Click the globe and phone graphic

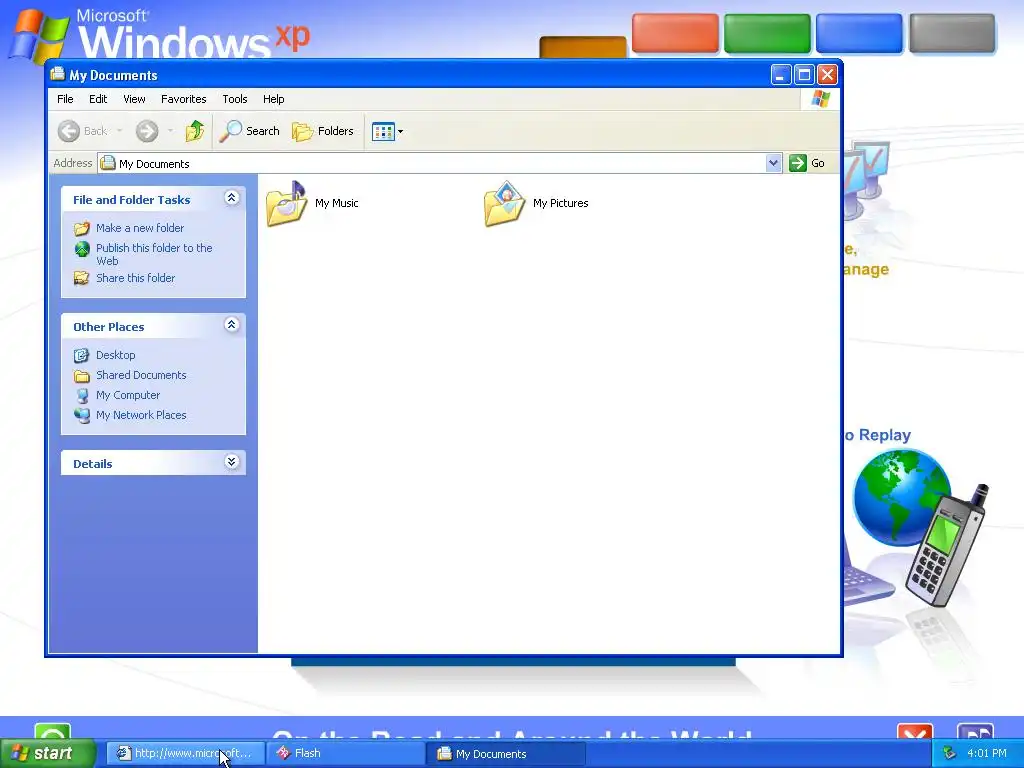[921, 526]
